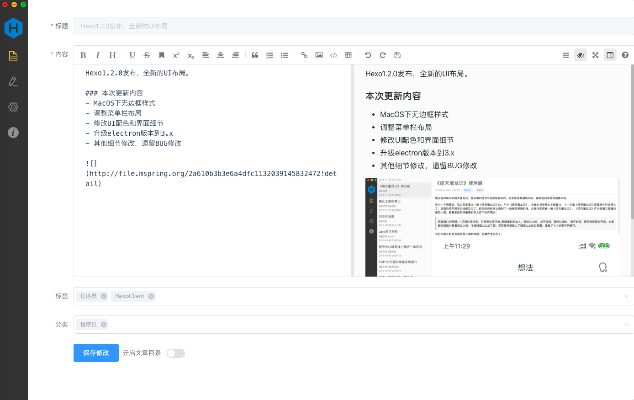Open the settings gear in sidebar
Image resolution: width=634 pixels, height=400 pixels.
(x=13, y=107)
